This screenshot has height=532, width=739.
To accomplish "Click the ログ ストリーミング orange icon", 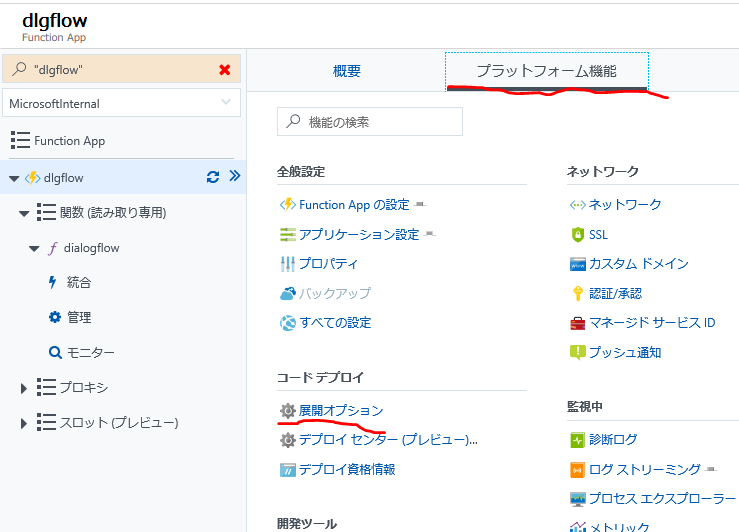I will (x=577, y=470).
